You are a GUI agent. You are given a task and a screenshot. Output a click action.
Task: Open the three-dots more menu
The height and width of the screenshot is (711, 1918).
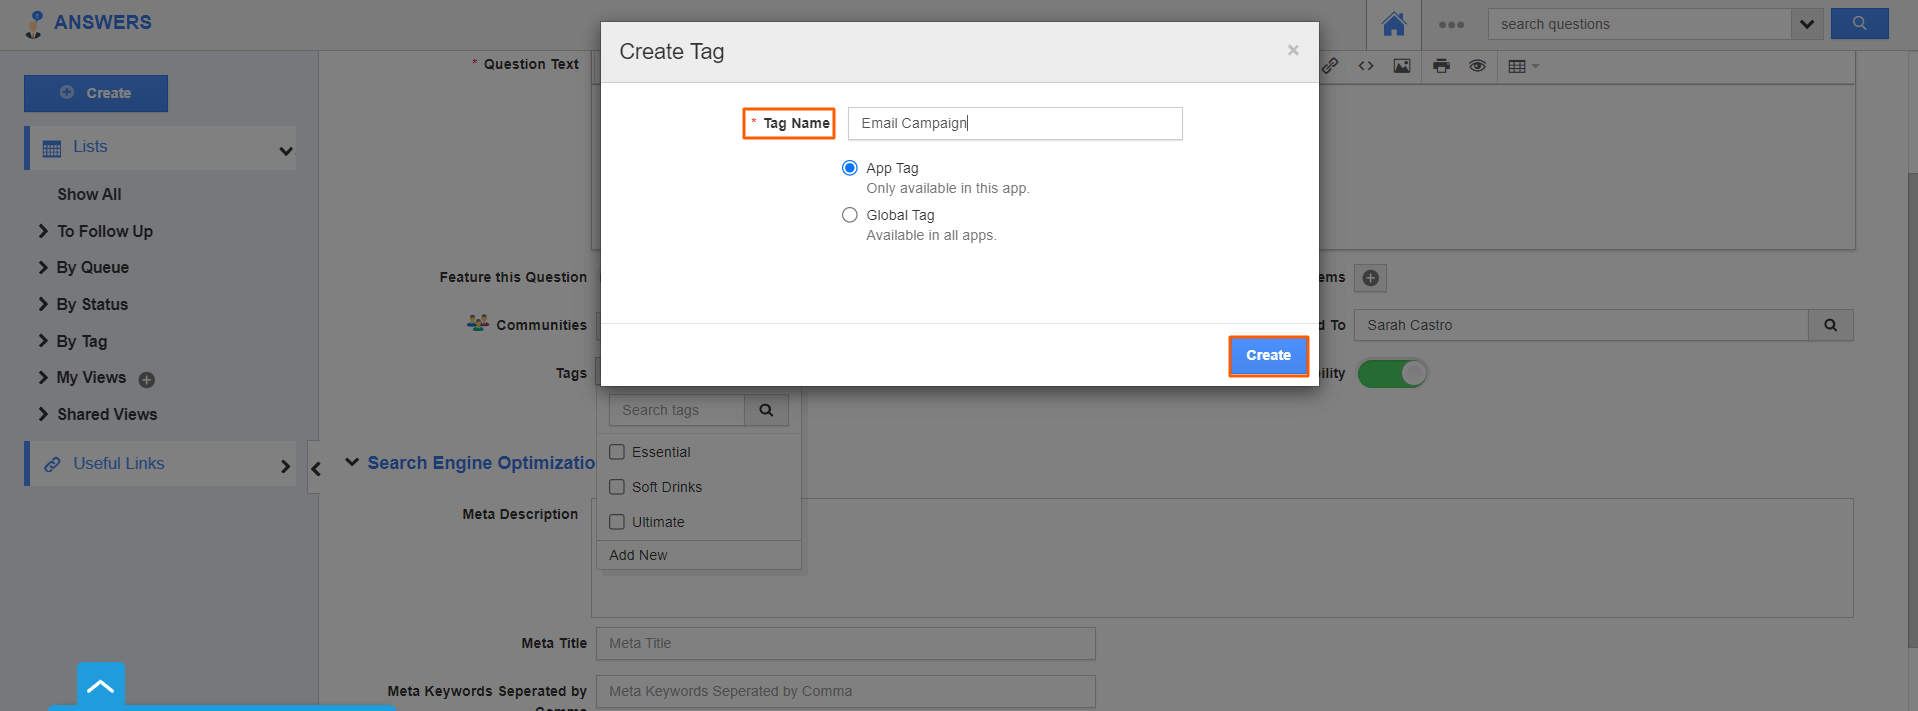1451,25
